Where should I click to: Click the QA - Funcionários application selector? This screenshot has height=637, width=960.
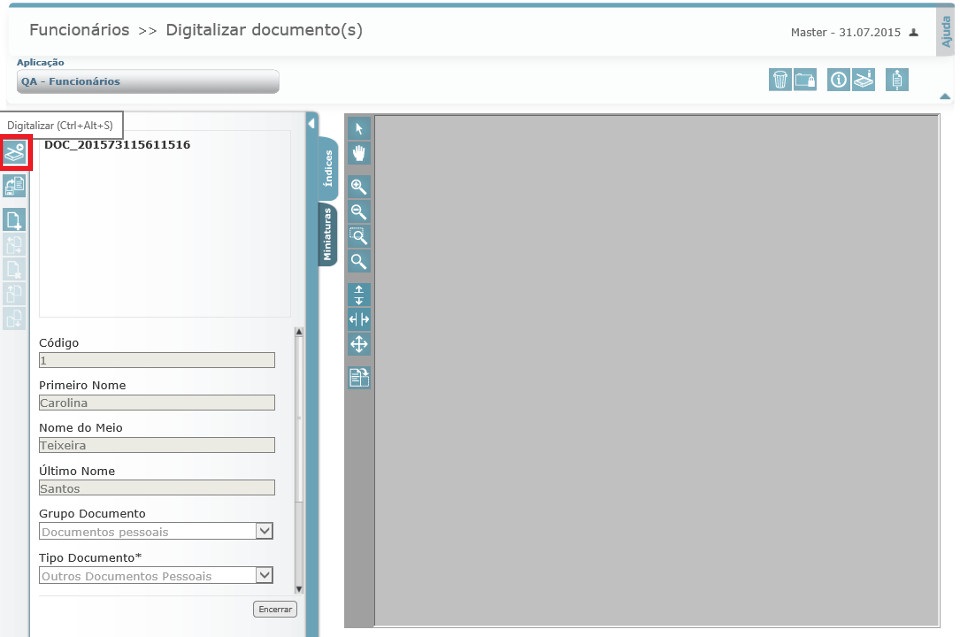pyautogui.click(x=147, y=81)
